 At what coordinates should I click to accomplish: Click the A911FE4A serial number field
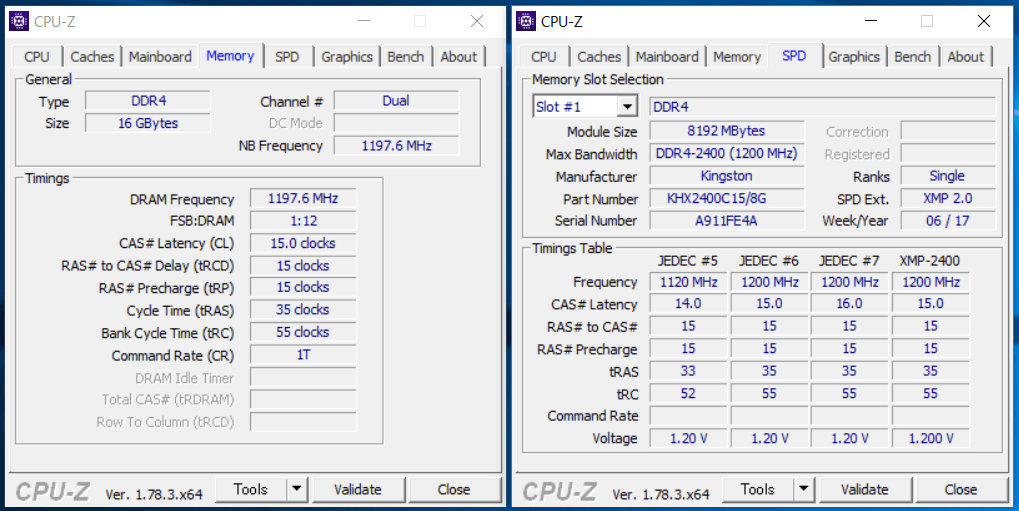click(x=727, y=221)
